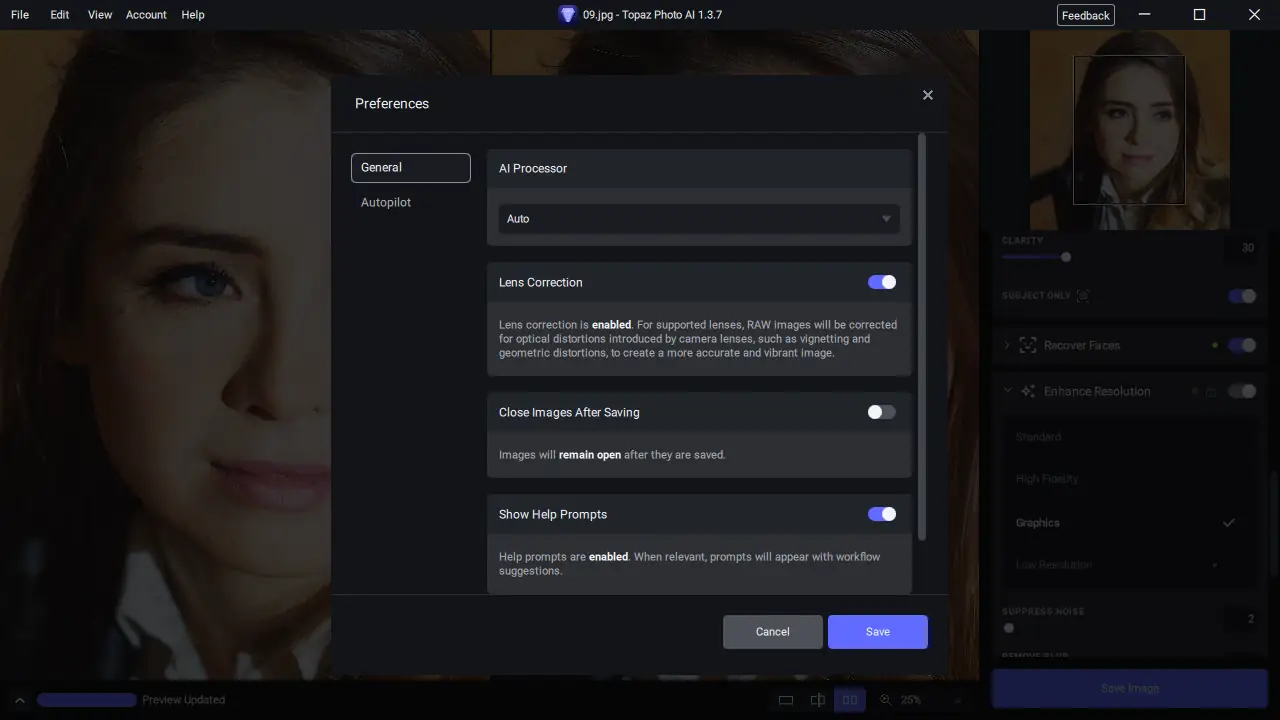1280x720 pixels.
Task: Click the Feedback button
Action: tap(1086, 15)
